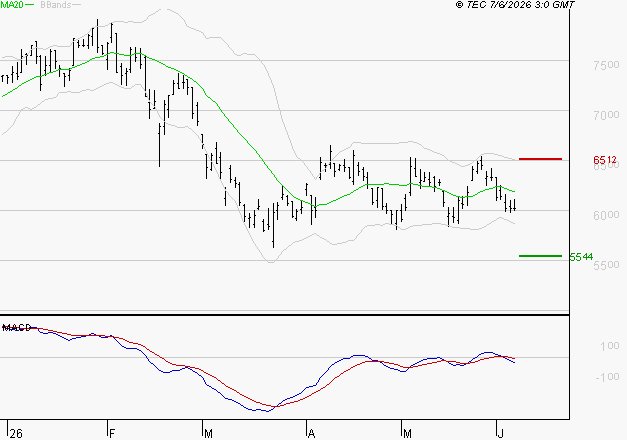Viewport: 627px width, 440px height.
Task: Click the green 5544 support value
Action: [581, 257]
